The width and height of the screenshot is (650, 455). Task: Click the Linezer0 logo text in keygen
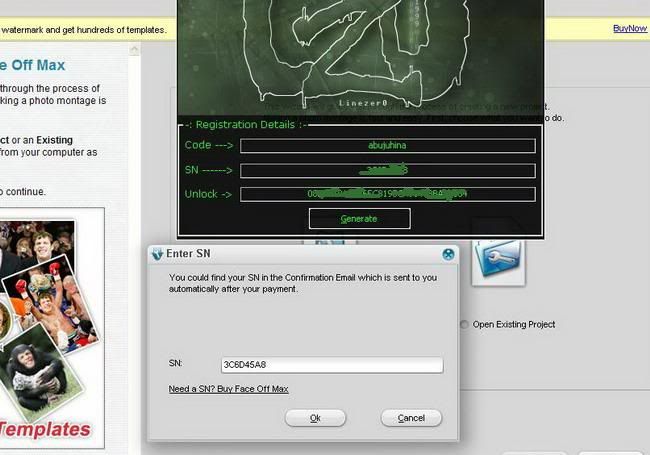point(363,103)
